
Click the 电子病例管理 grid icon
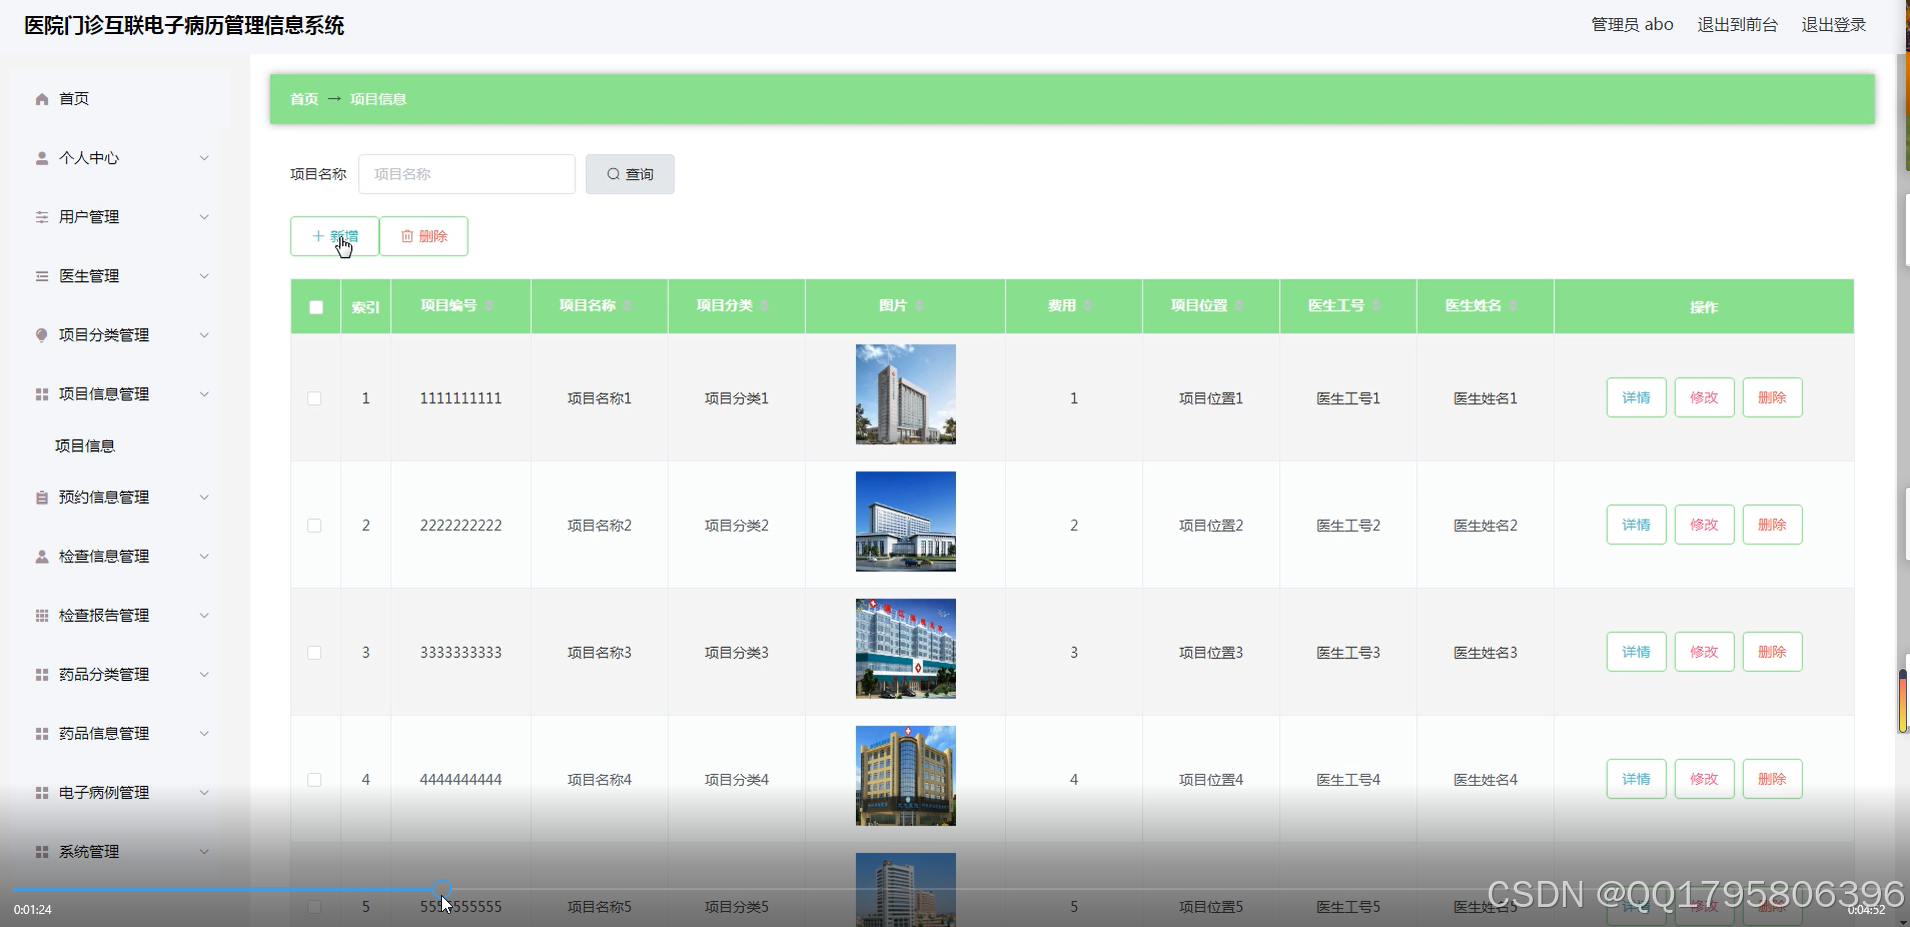point(42,792)
